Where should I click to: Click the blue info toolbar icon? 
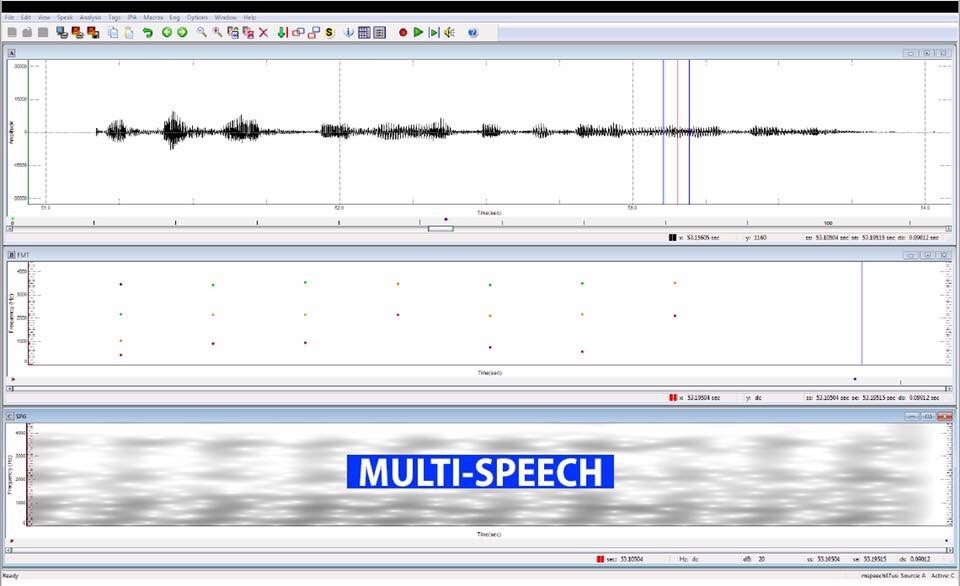349,32
